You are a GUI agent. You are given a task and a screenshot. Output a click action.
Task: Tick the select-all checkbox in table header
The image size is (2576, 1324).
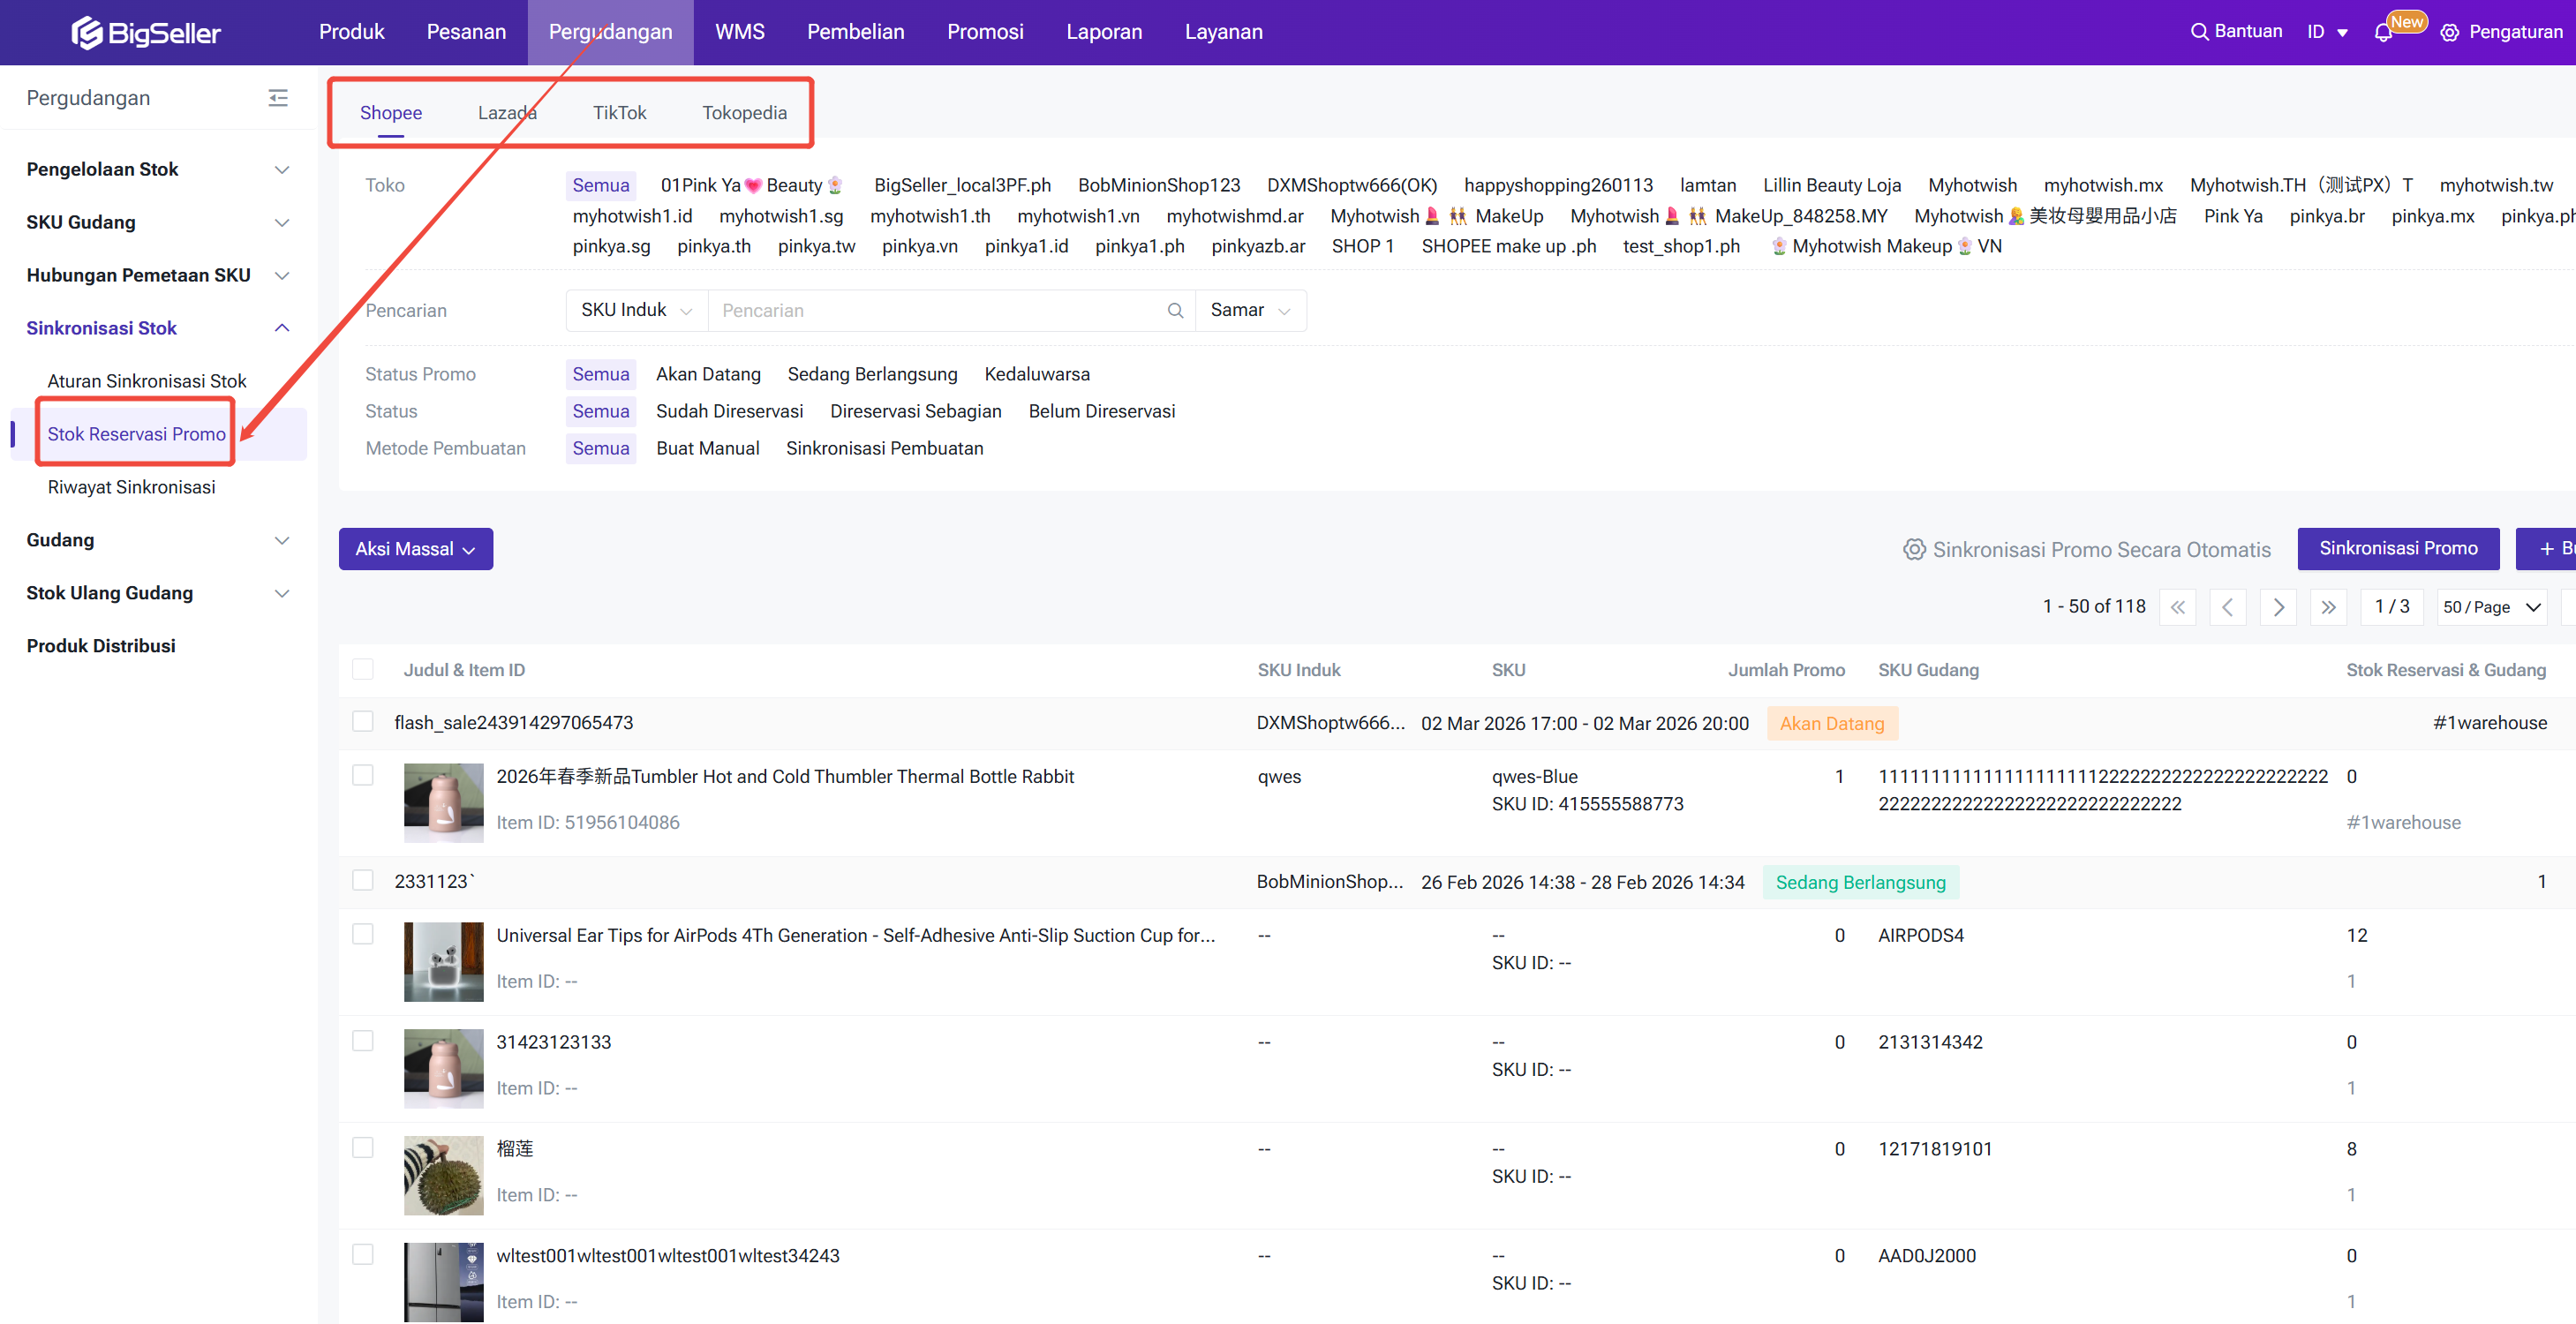click(363, 669)
